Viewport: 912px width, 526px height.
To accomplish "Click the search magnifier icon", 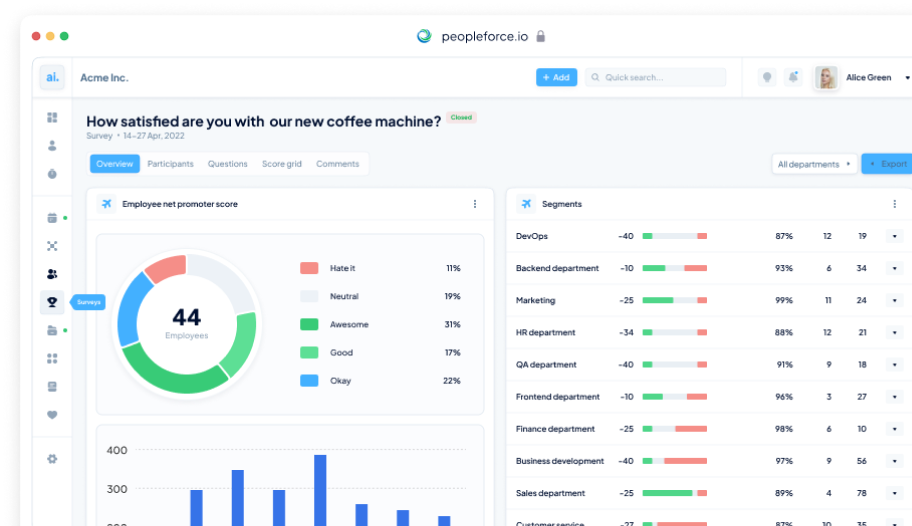I will pyautogui.click(x=595, y=77).
